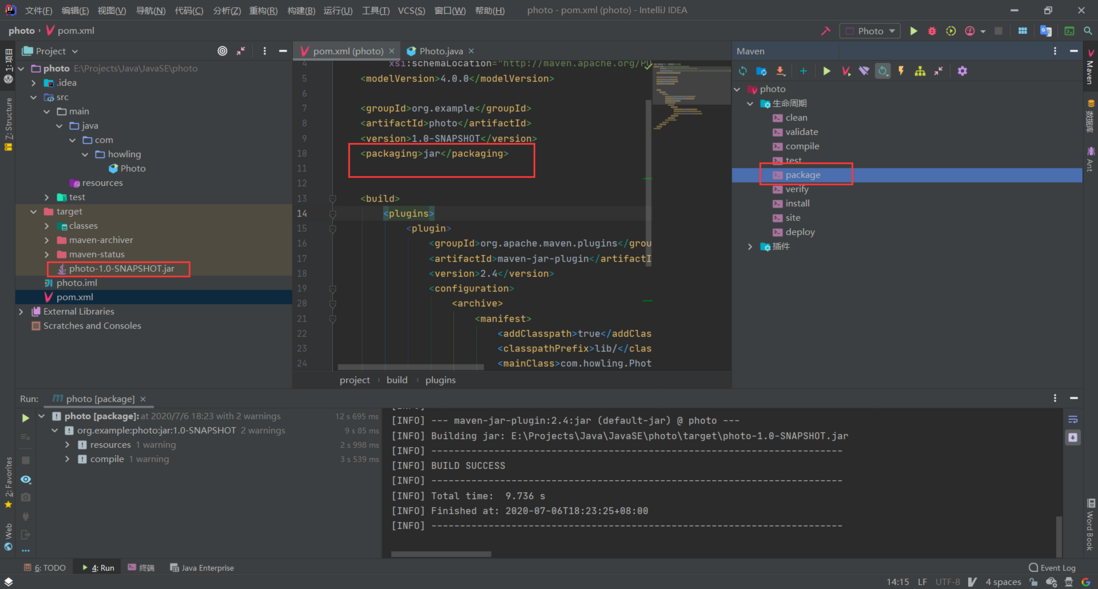Image resolution: width=1098 pixels, height=589 pixels.
Task: Expand the test folder in the Project tree
Action: pyautogui.click(x=47, y=198)
